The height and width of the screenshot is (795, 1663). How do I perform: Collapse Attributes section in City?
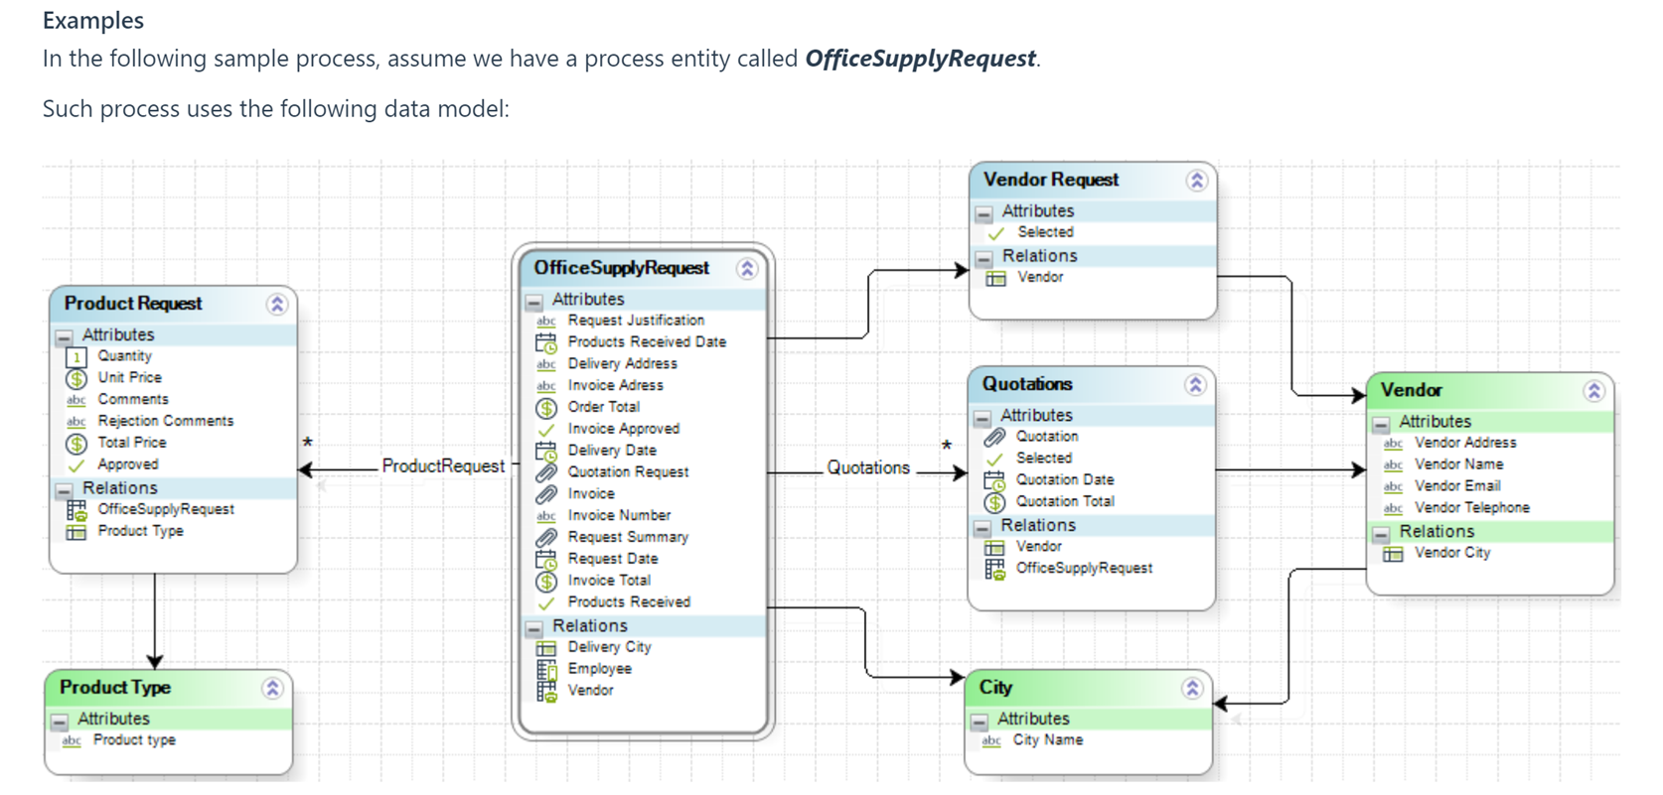click(979, 721)
